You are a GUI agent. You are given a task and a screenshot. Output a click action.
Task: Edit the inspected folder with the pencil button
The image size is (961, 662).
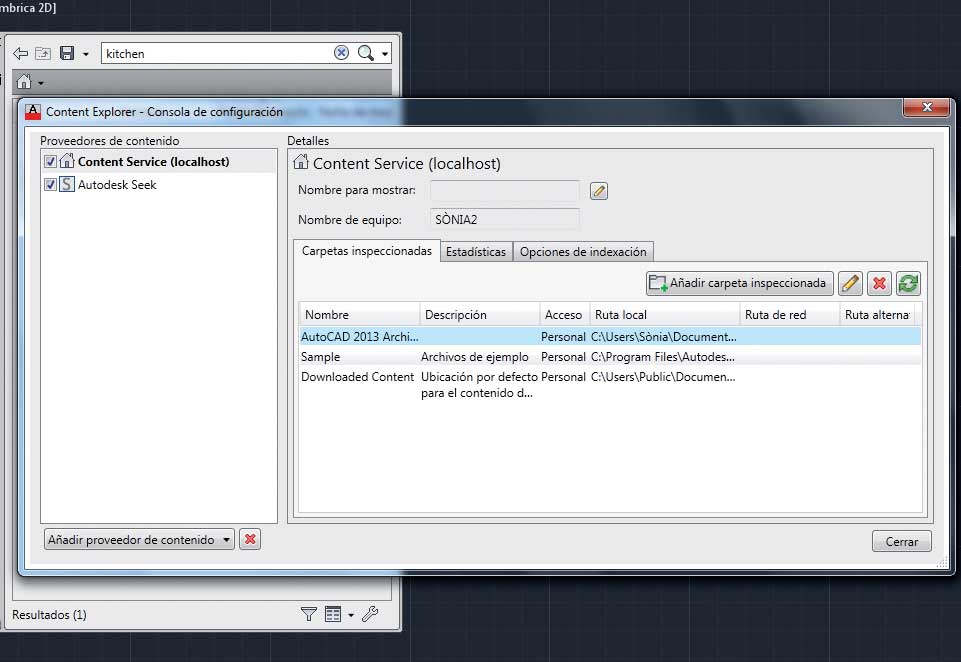click(850, 283)
